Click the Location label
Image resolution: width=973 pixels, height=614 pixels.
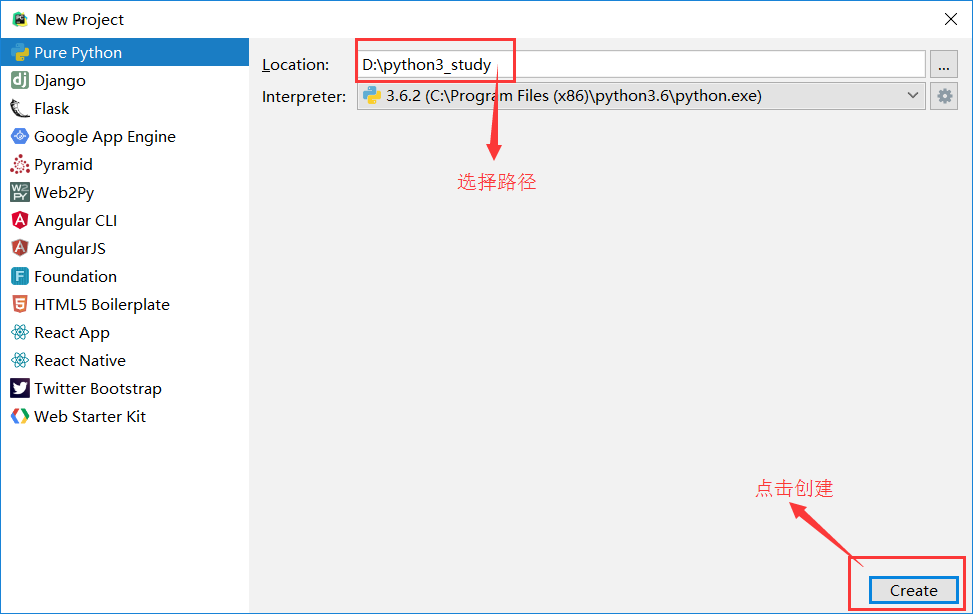tap(295, 65)
